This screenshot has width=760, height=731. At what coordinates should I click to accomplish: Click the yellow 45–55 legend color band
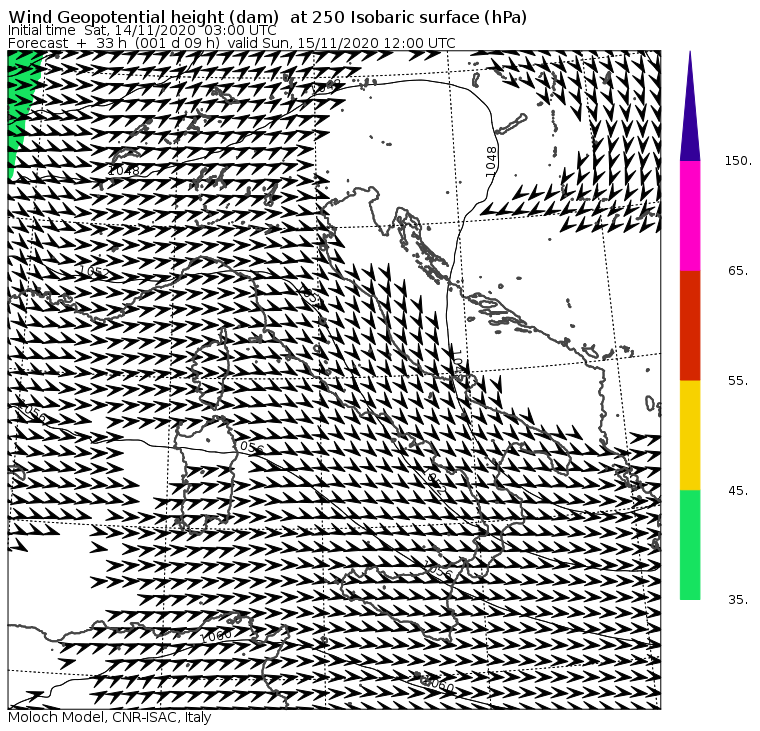click(690, 435)
